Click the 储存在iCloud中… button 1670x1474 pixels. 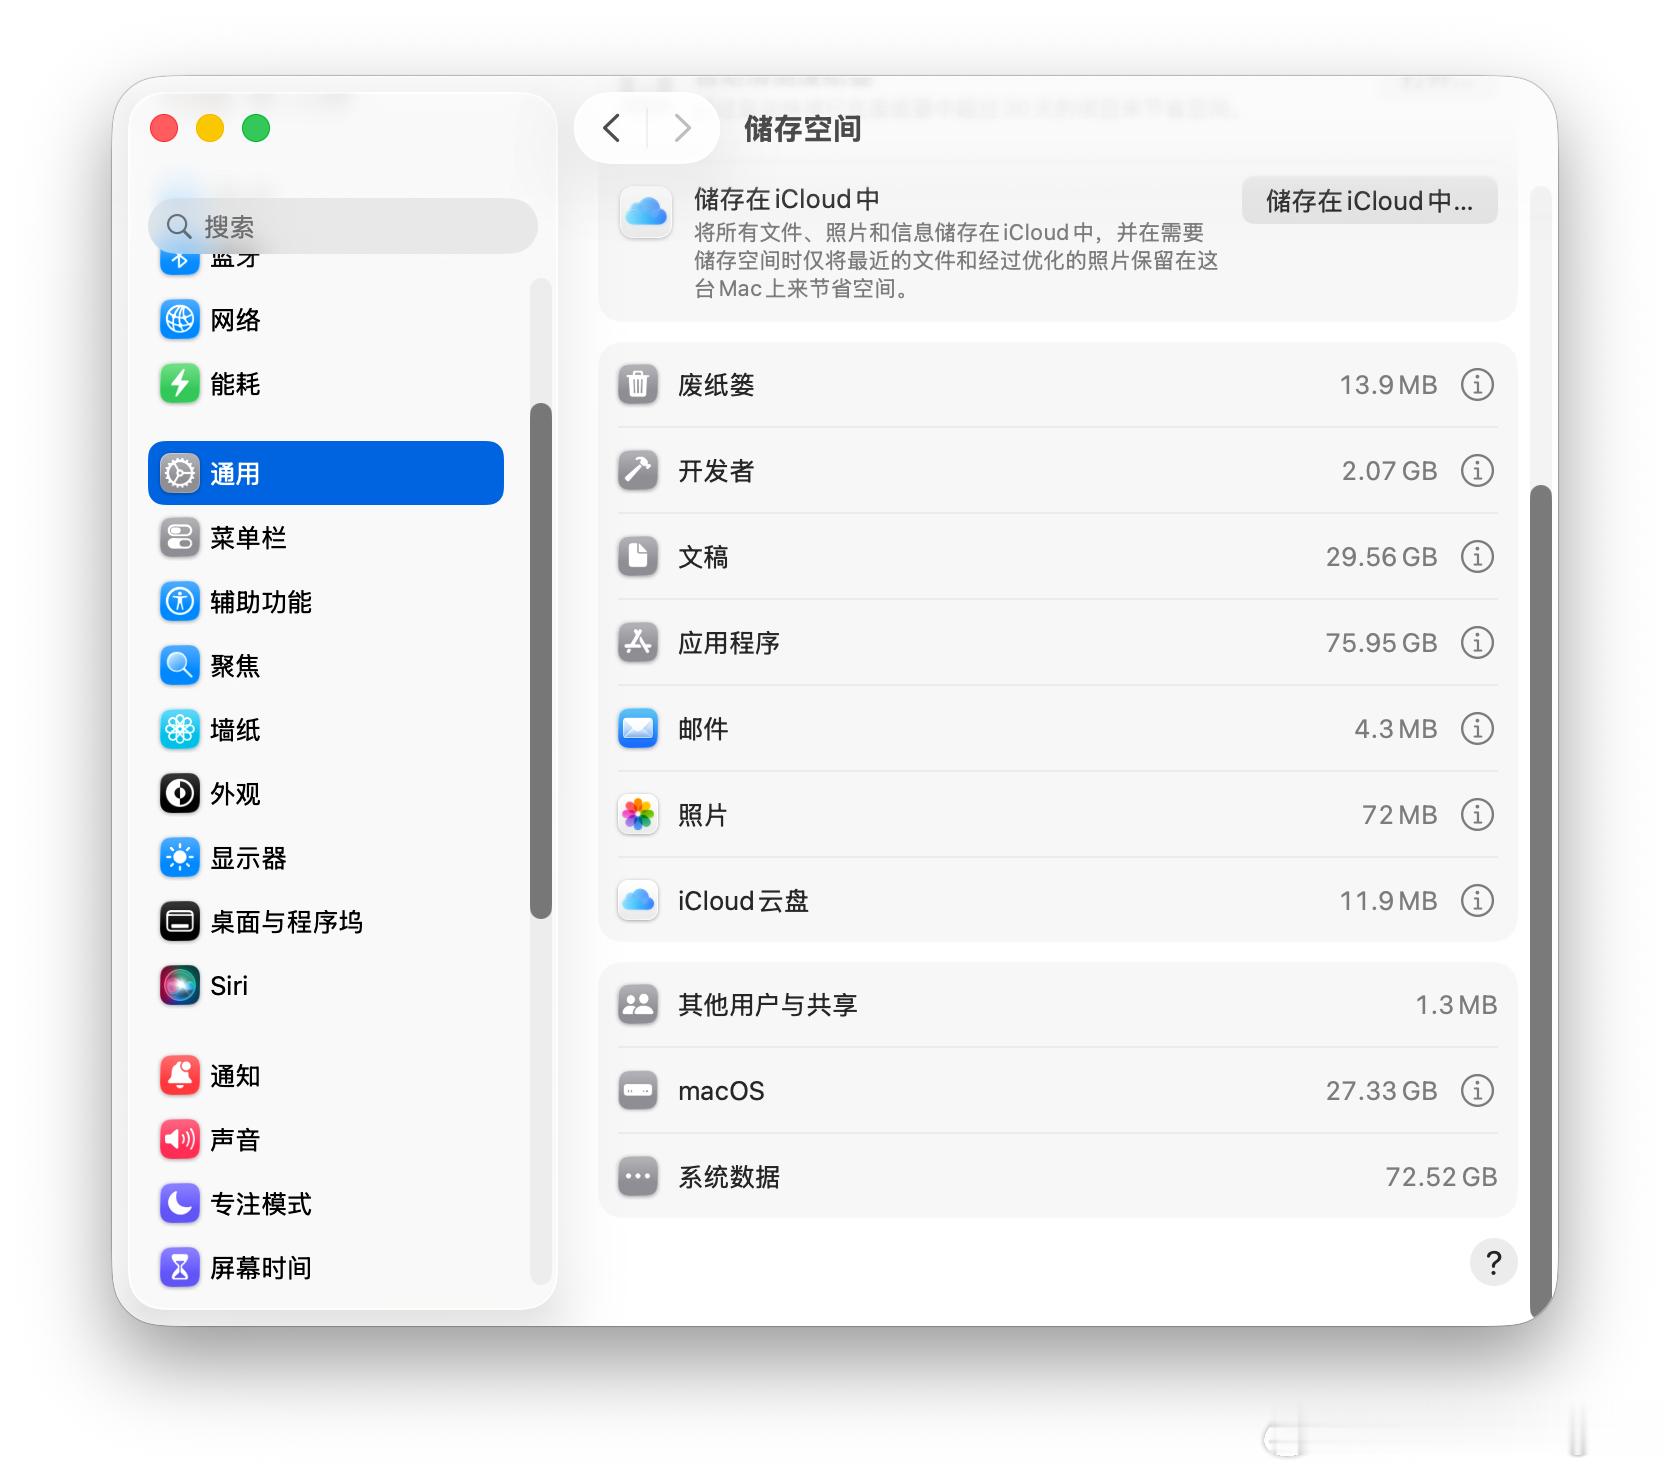coord(1369,201)
